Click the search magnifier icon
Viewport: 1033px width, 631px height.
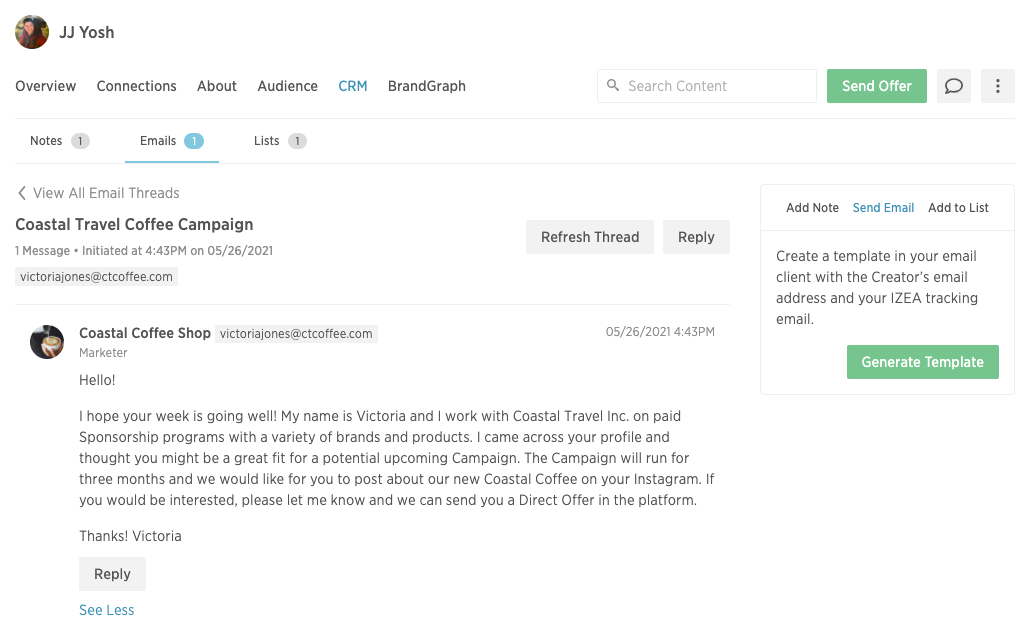click(x=613, y=86)
